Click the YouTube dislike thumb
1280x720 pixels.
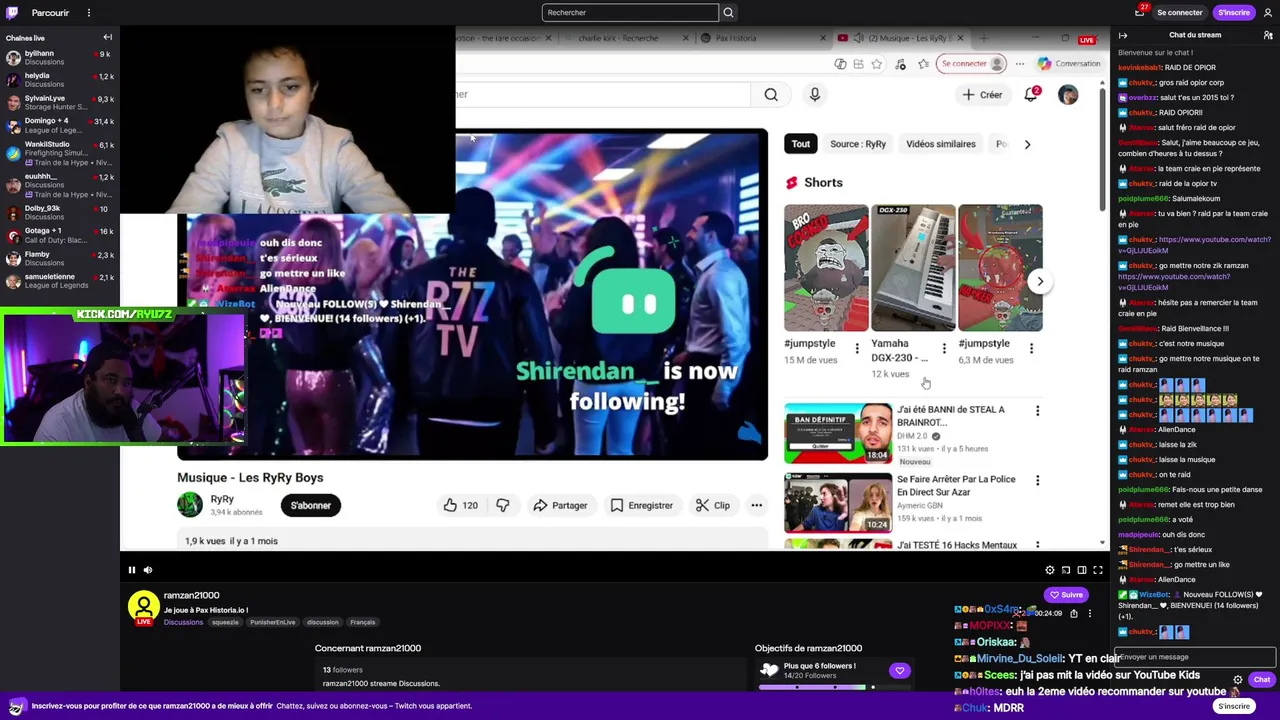(502, 505)
